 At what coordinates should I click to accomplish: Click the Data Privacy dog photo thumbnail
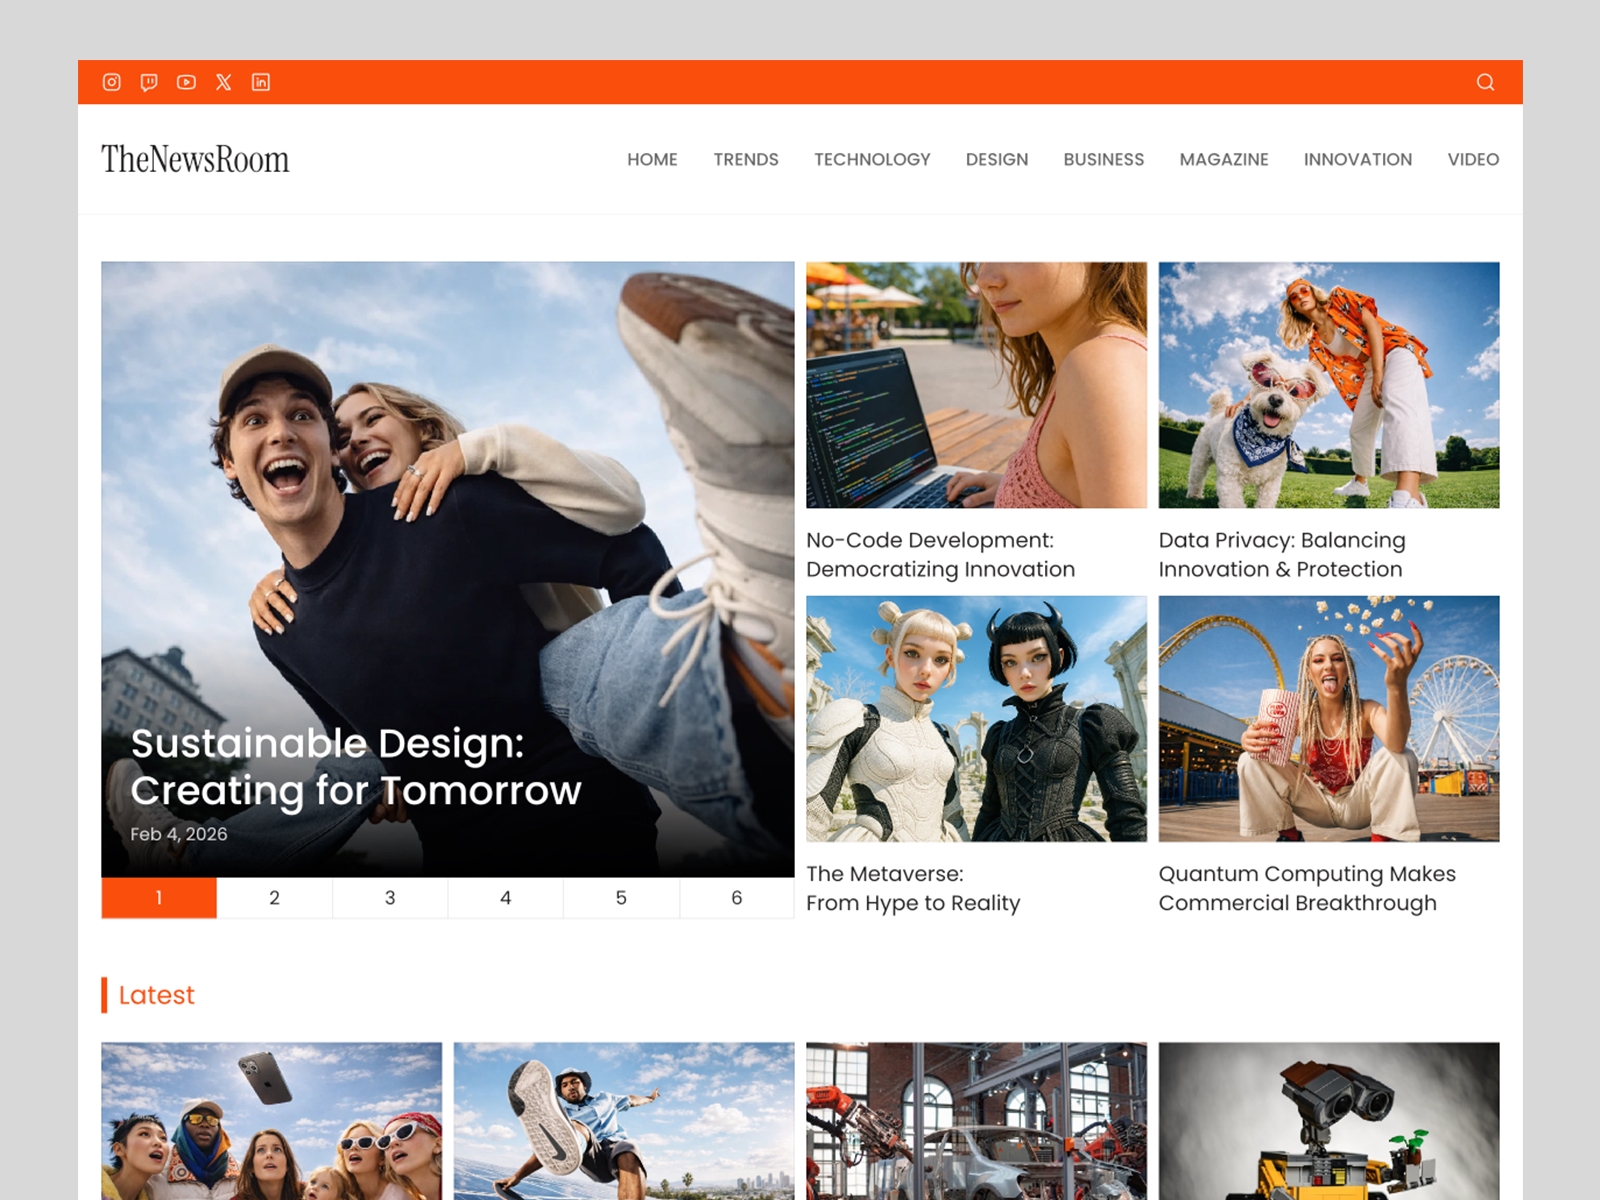point(1328,385)
